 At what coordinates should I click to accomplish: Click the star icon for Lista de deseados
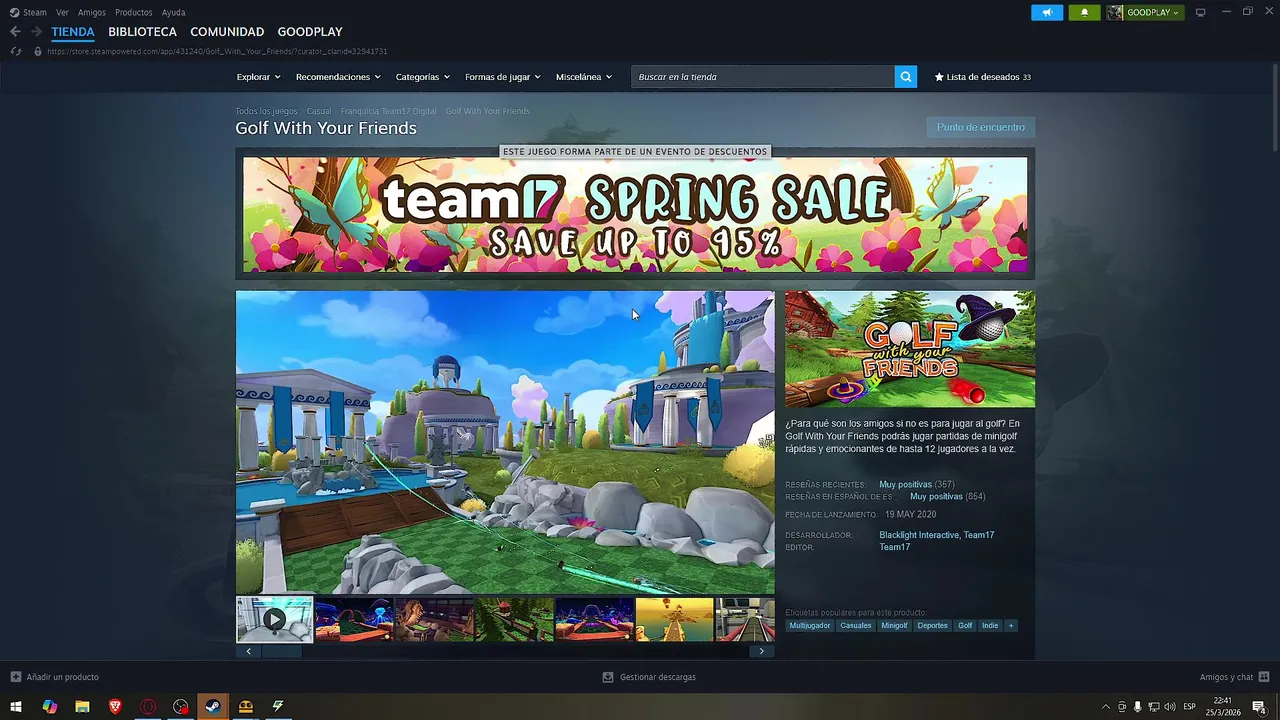(939, 77)
